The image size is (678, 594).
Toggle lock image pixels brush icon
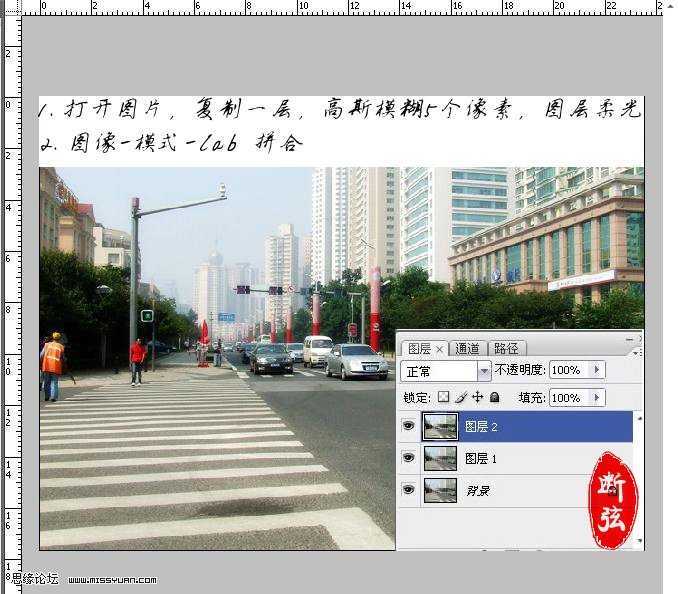(x=461, y=397)
